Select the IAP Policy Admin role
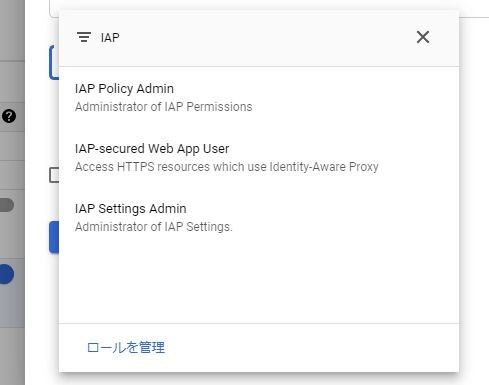The image size is (489, 385). point(259,97)
